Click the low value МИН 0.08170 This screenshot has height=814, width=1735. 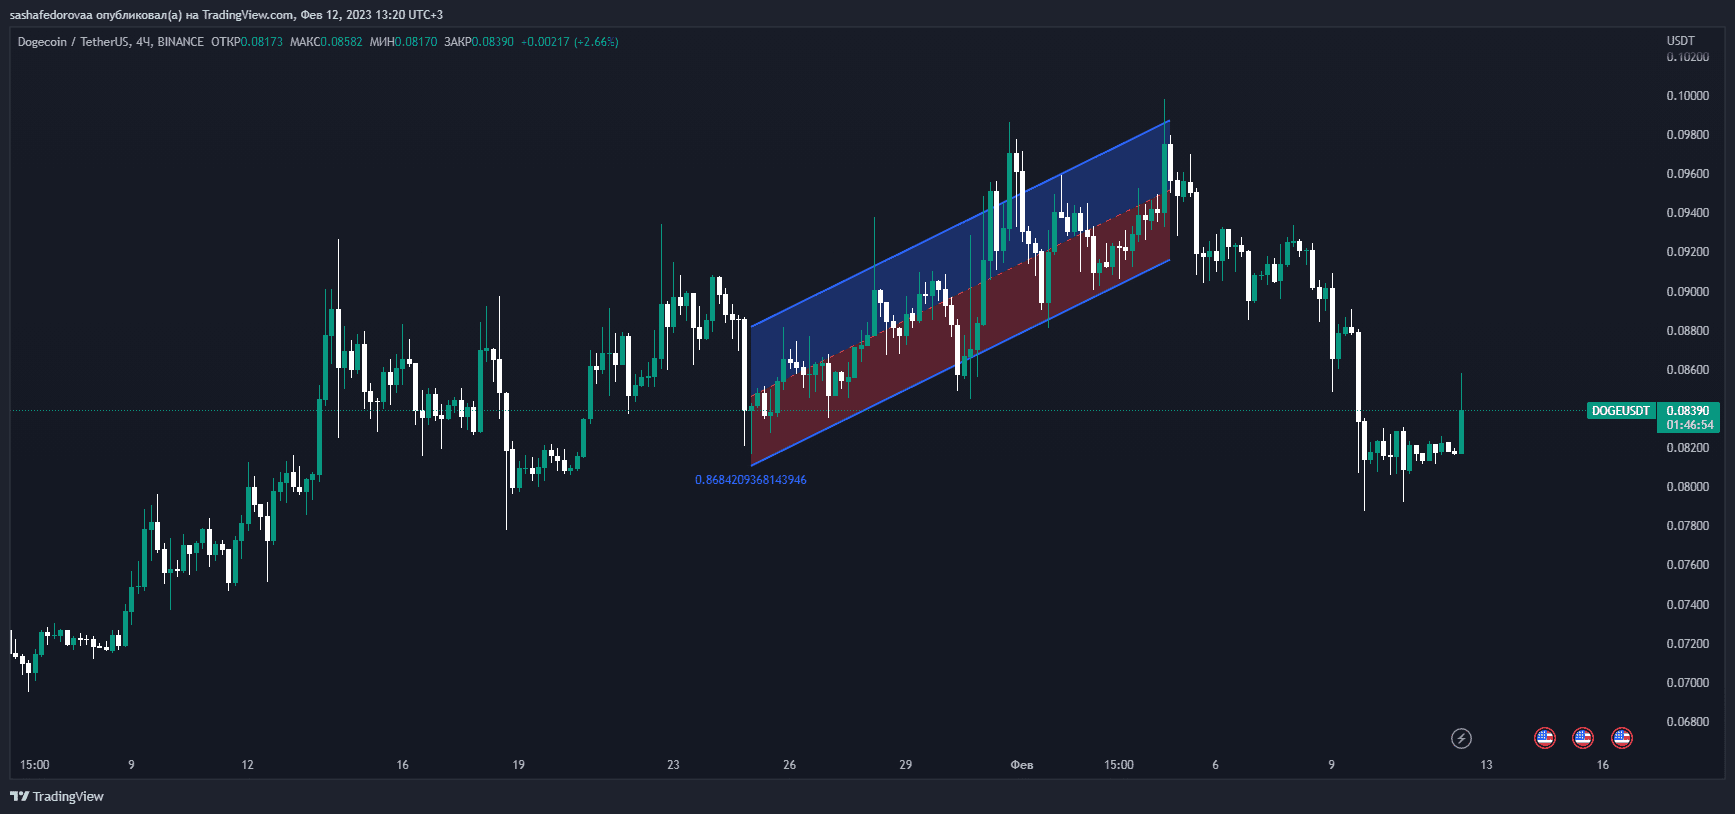[x=403, y=42]
